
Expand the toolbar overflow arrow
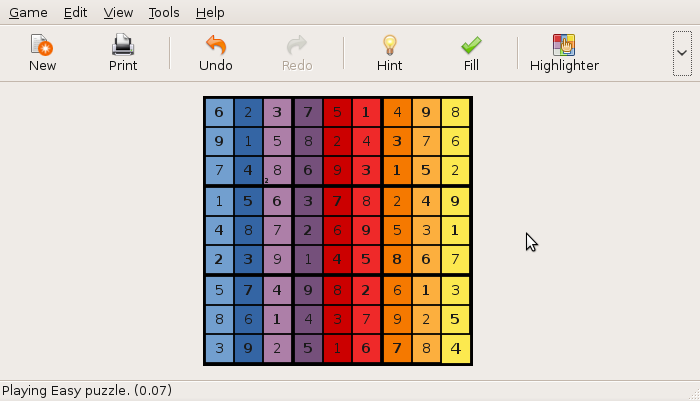pyautogui.click(x=682, y=52)
